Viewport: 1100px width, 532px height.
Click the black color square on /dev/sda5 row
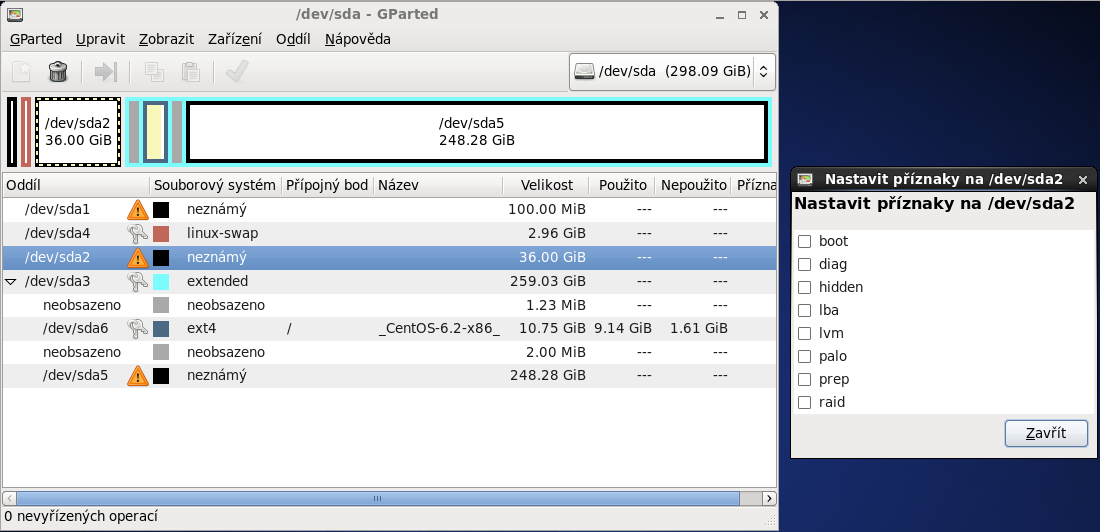coord(161,375)
